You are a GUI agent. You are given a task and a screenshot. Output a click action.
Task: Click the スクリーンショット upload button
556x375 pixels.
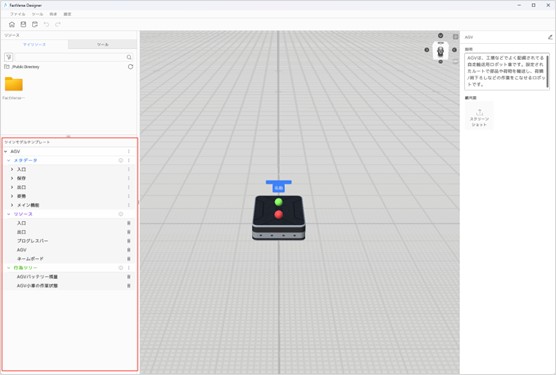tap(479, 116)
